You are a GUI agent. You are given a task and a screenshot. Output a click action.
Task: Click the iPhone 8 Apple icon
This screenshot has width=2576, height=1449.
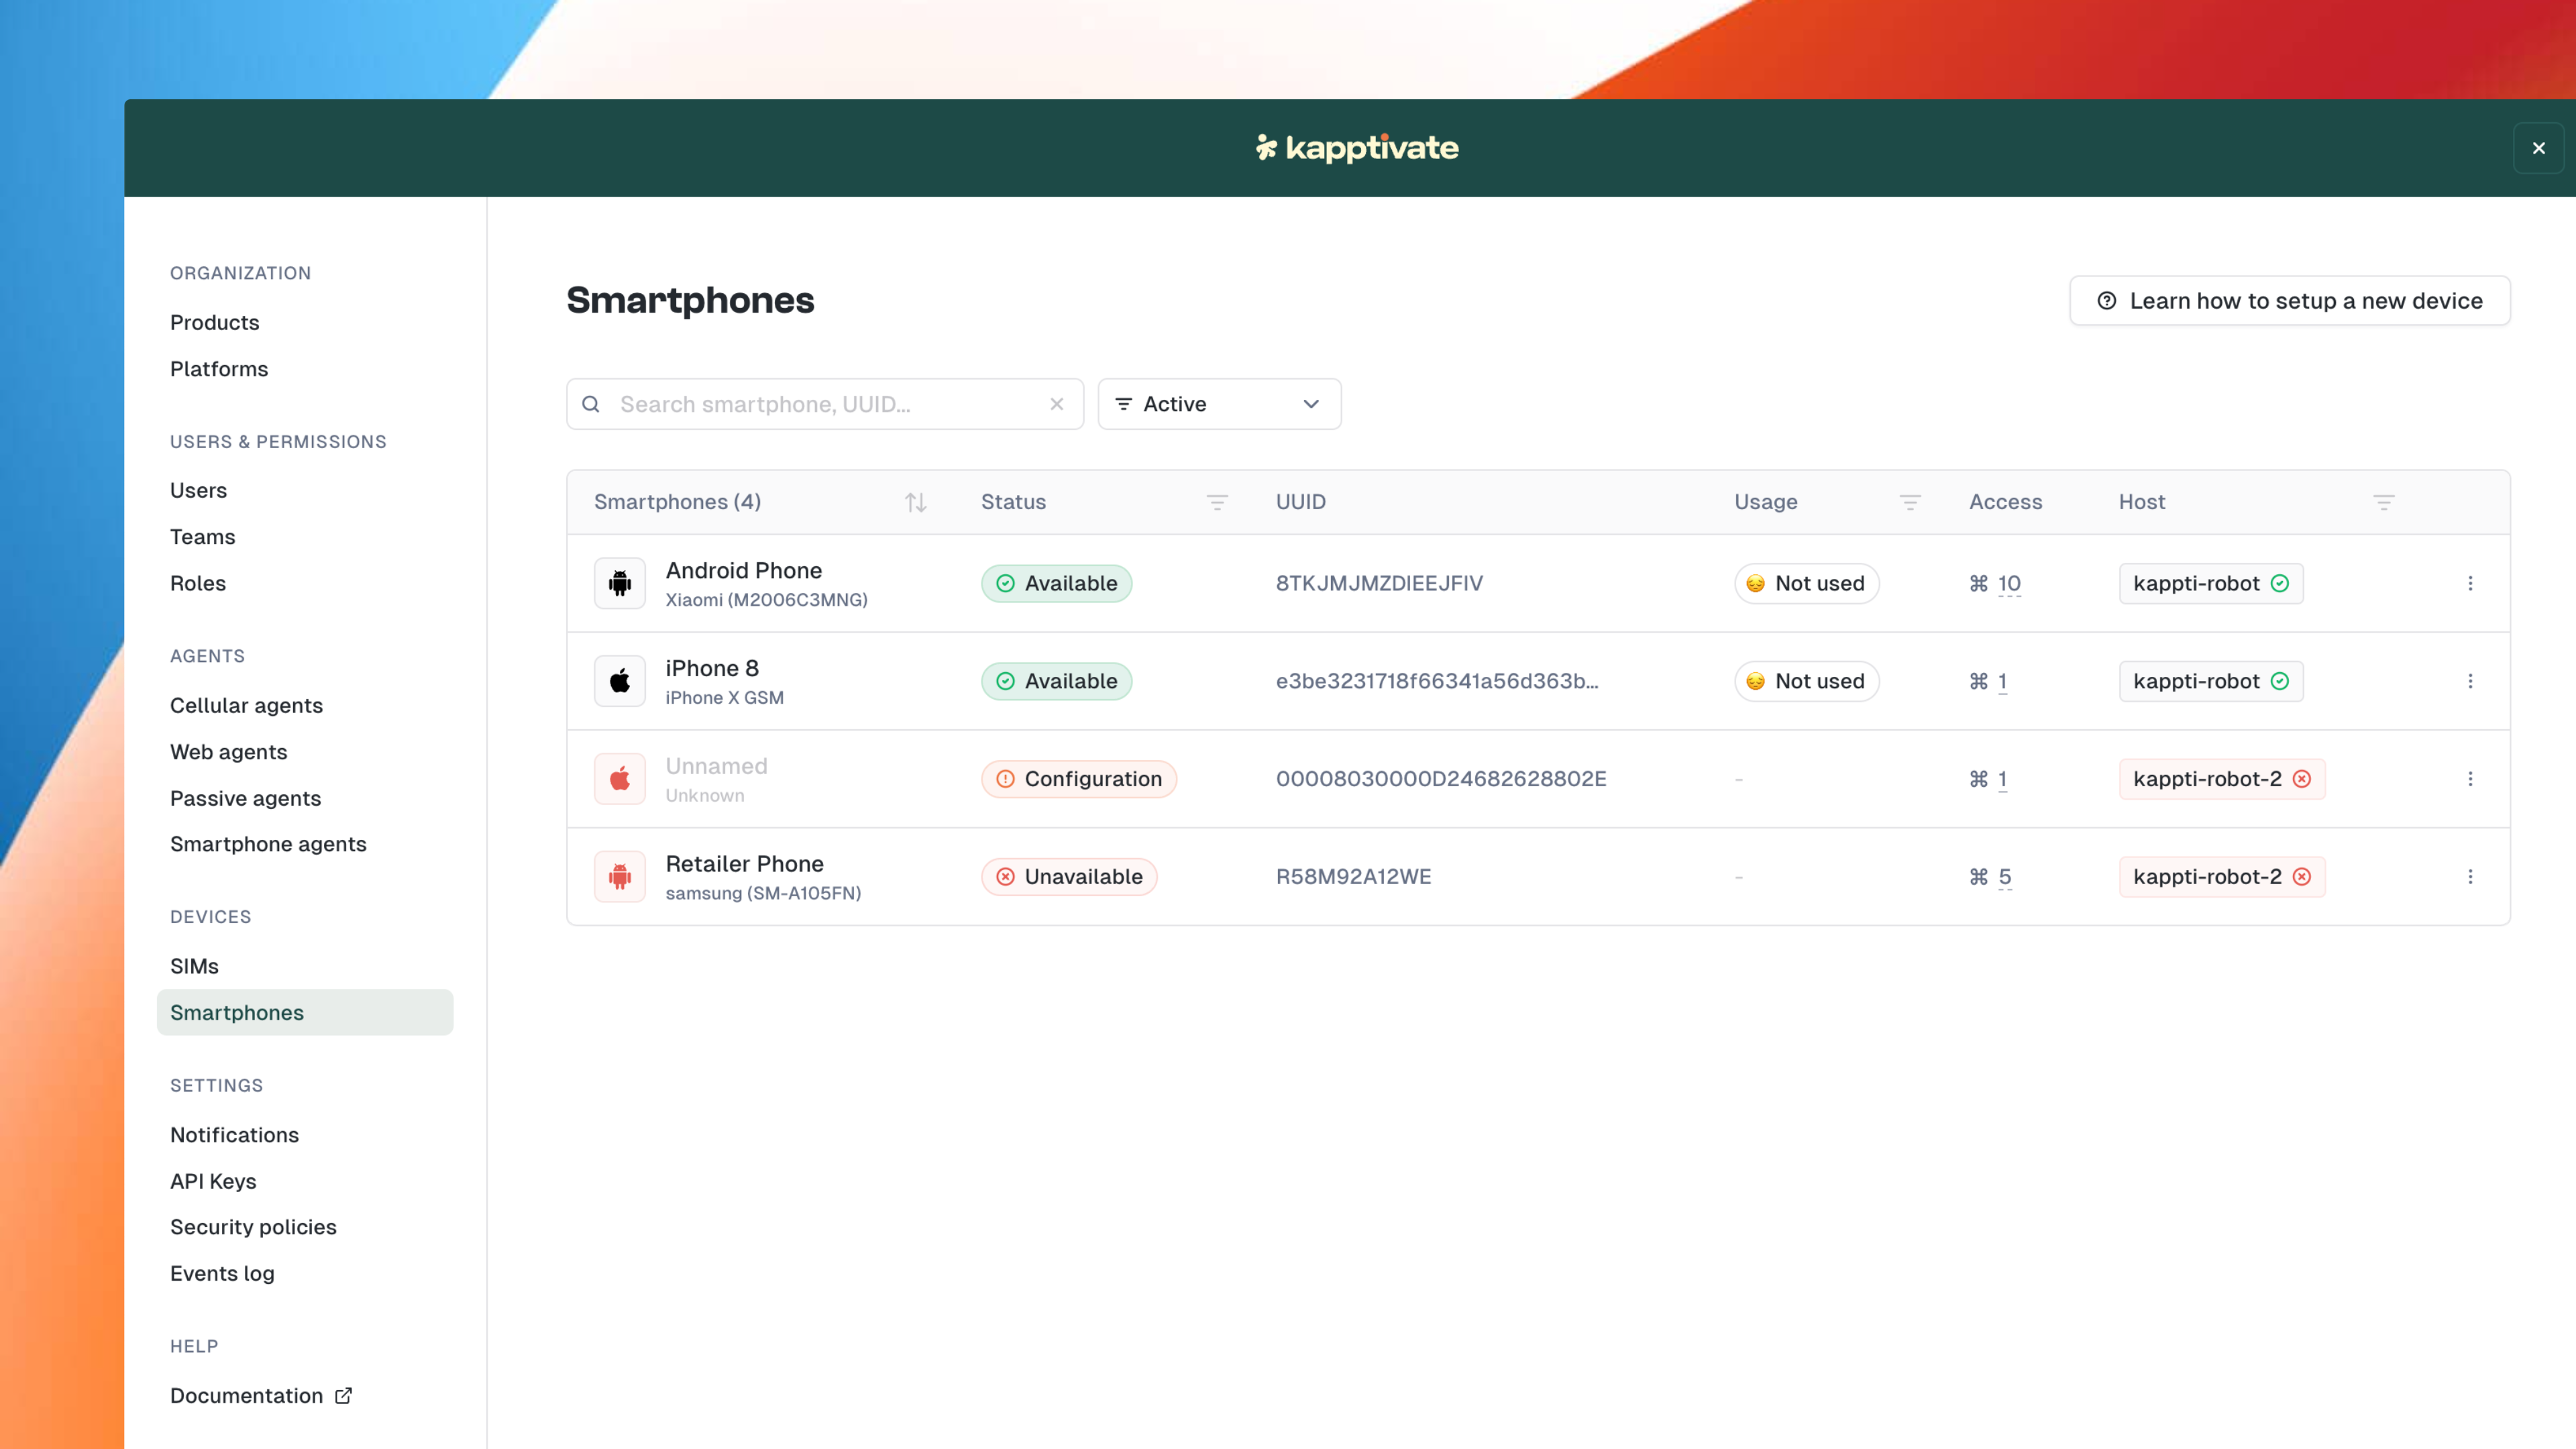[x=619, y=681]
